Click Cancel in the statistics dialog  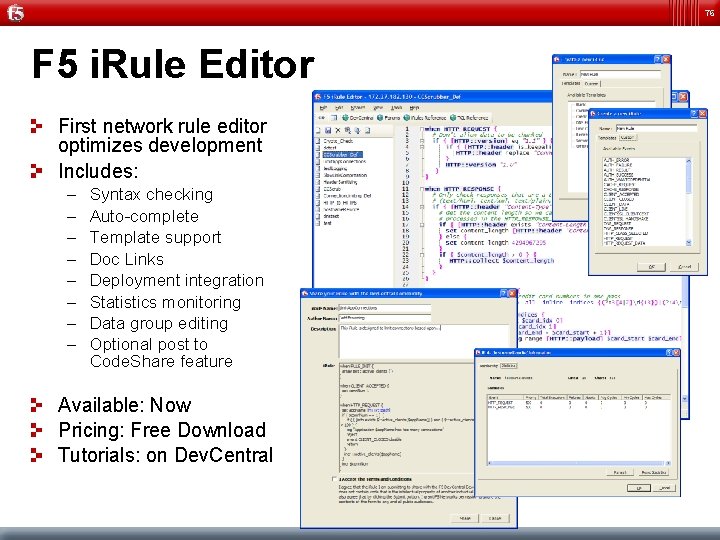tap(664, 488)
